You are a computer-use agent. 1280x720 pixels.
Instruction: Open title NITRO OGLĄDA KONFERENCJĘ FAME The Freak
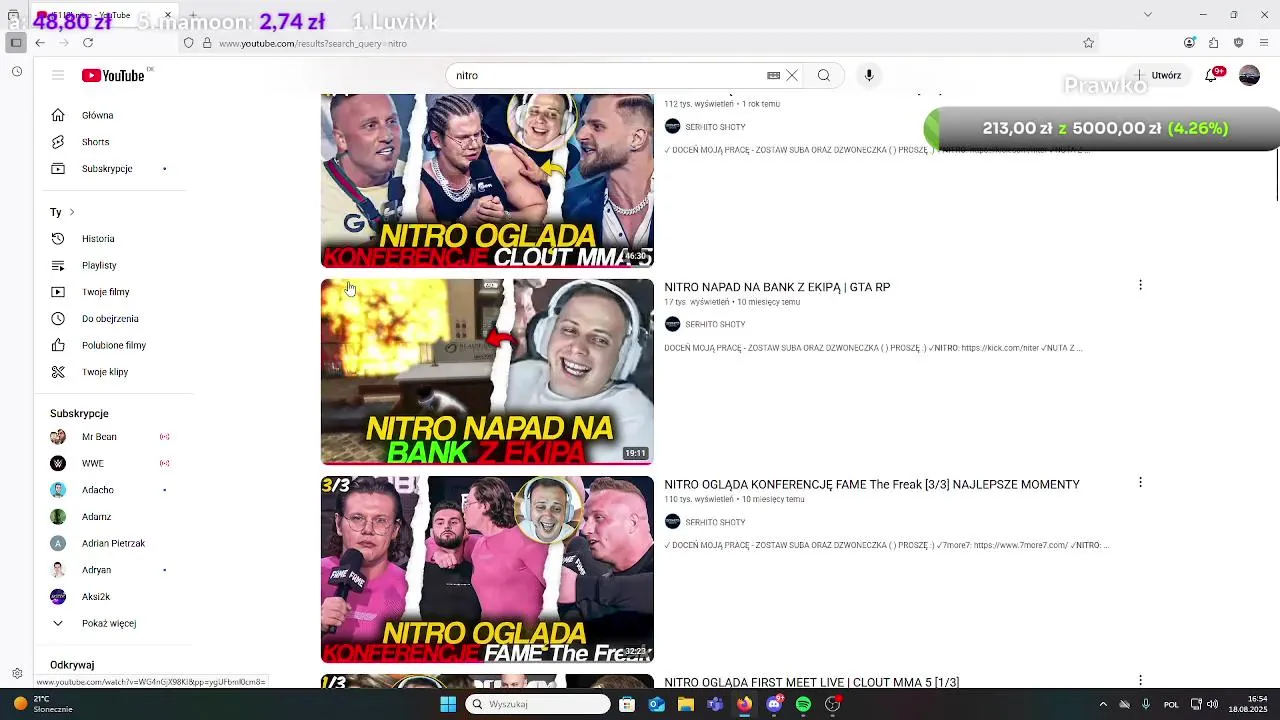pos(872,484)
